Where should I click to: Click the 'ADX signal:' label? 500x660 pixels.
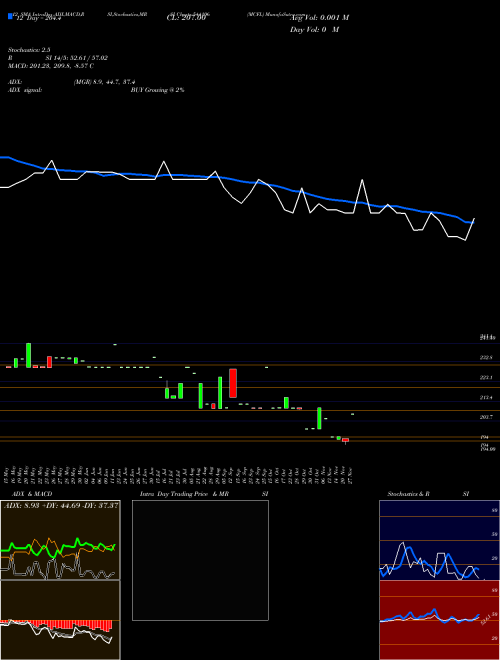coord(25,90)
